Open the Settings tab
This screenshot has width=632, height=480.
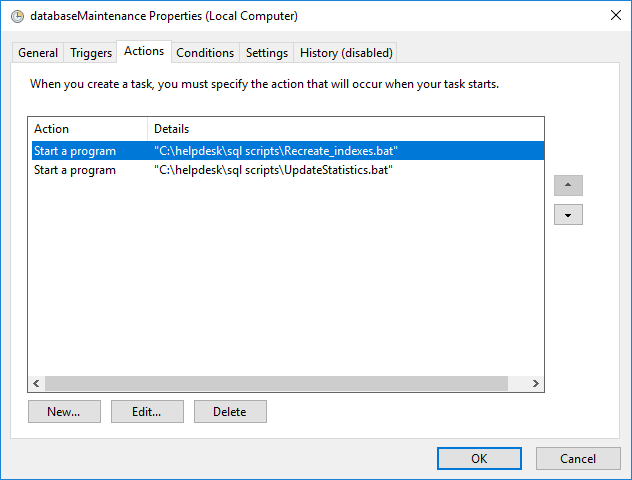pyautogui.click(x=267, y=53)
